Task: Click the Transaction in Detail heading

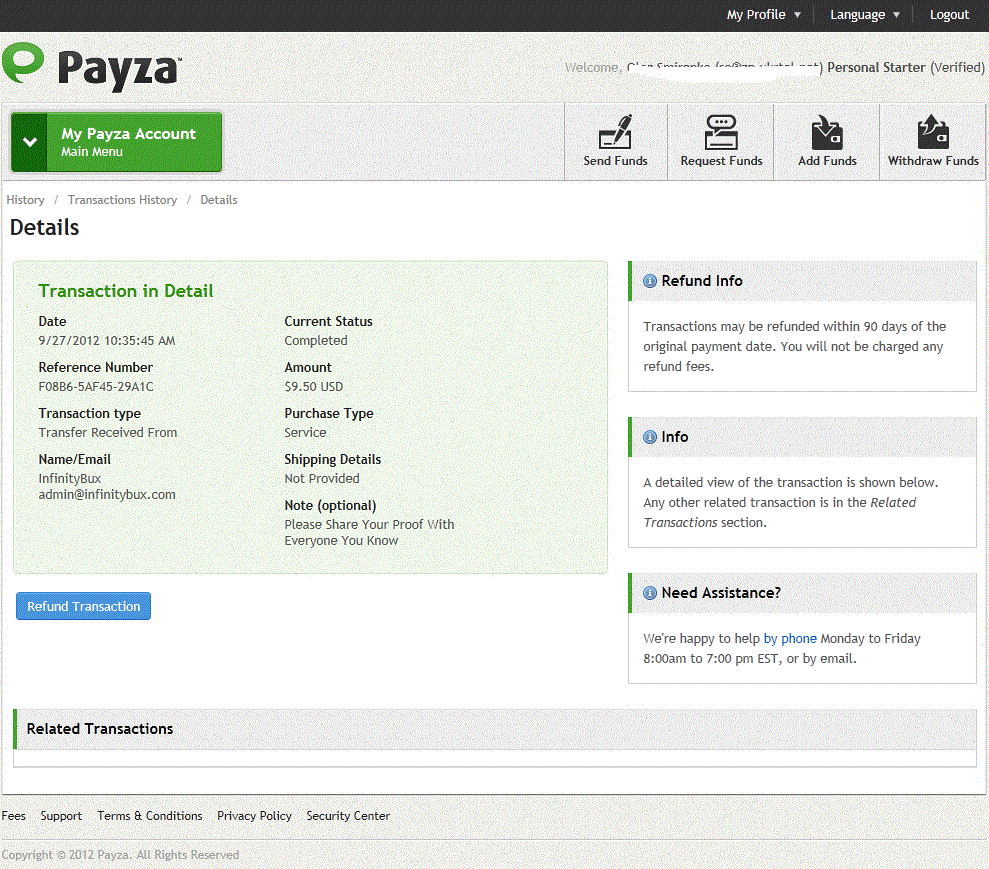Action: pyautogui.click(x=126, y=291)
